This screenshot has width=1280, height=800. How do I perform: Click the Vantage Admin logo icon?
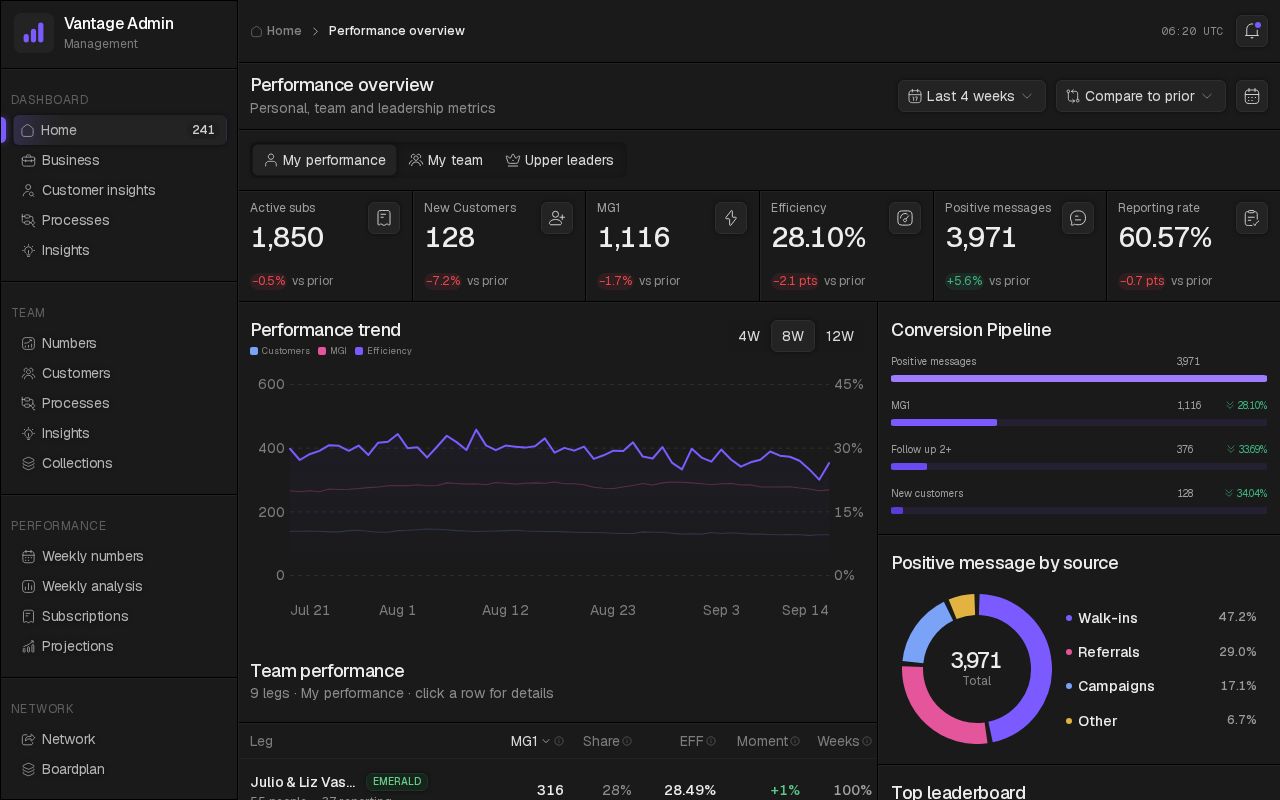pos(34,32)
